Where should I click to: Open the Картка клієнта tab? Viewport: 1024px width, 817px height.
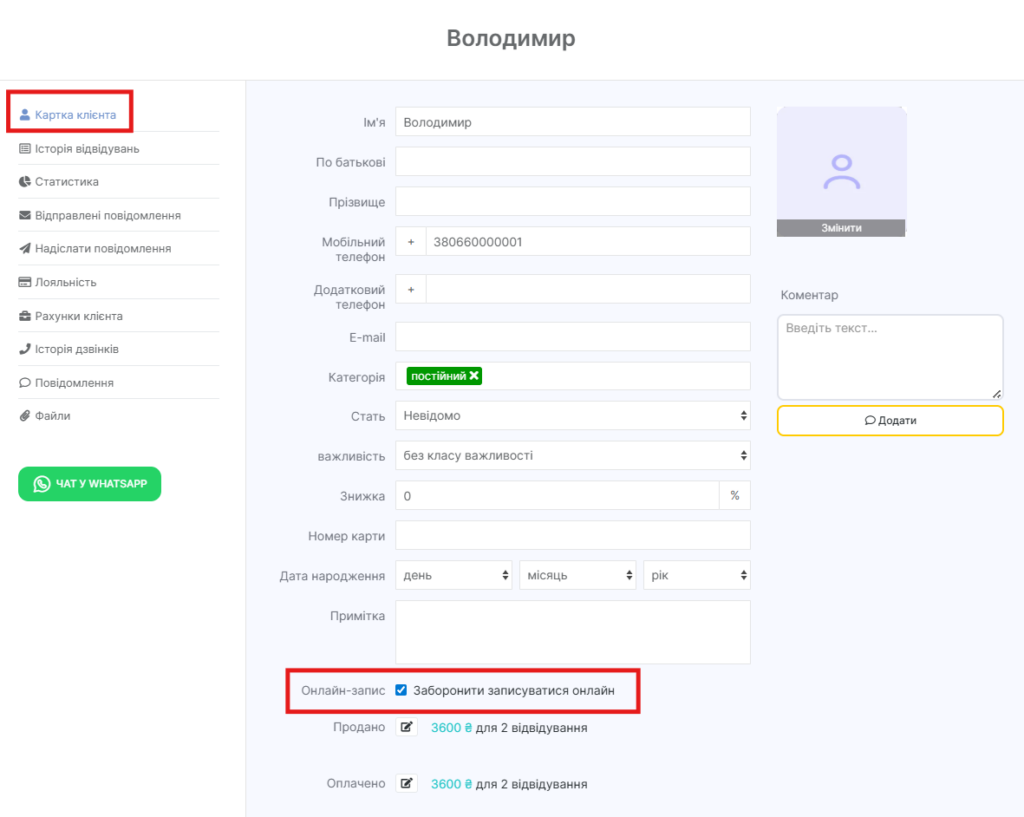pyautogui.click(x=75, y=115)
